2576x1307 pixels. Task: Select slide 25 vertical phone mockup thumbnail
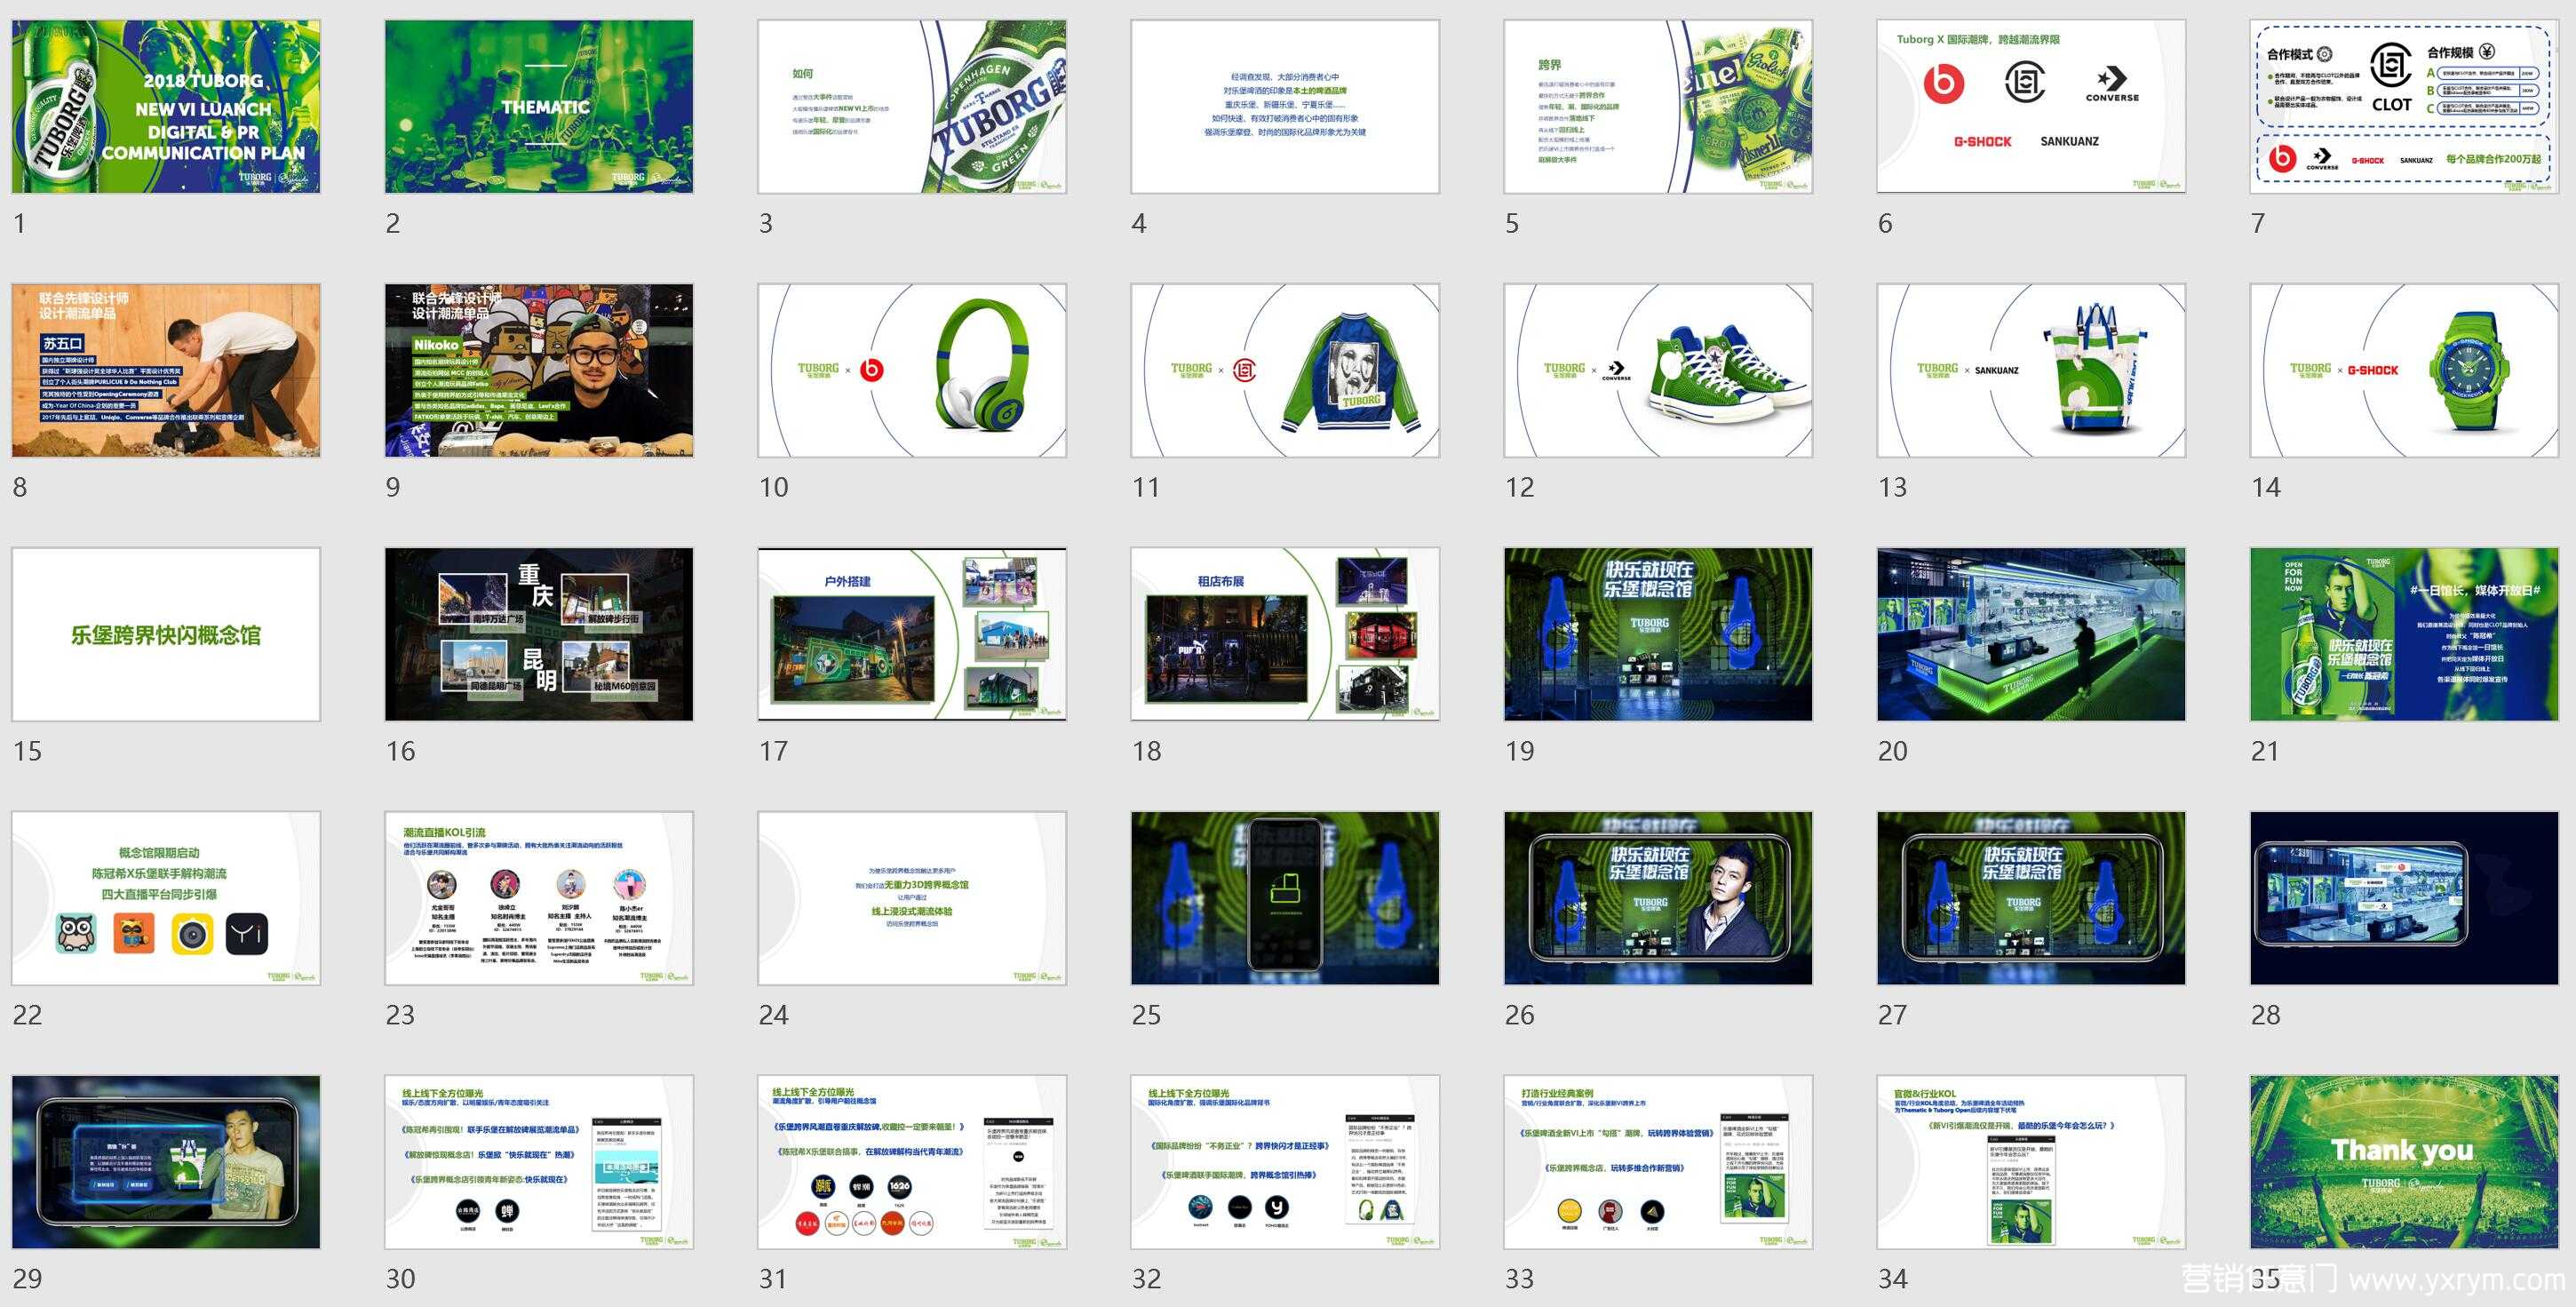tap(1285, 898)
